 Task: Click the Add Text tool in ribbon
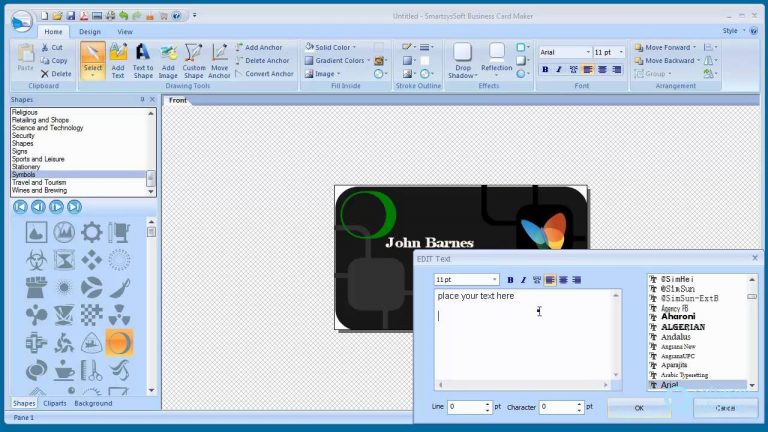click(x=118, y=60)
